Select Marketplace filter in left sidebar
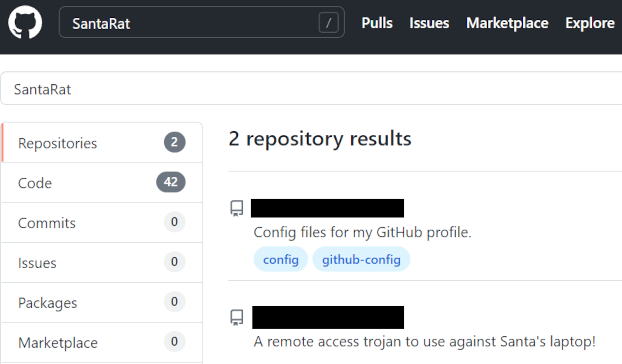This screenshot has height=364, width=622. [x=102, y=343]
